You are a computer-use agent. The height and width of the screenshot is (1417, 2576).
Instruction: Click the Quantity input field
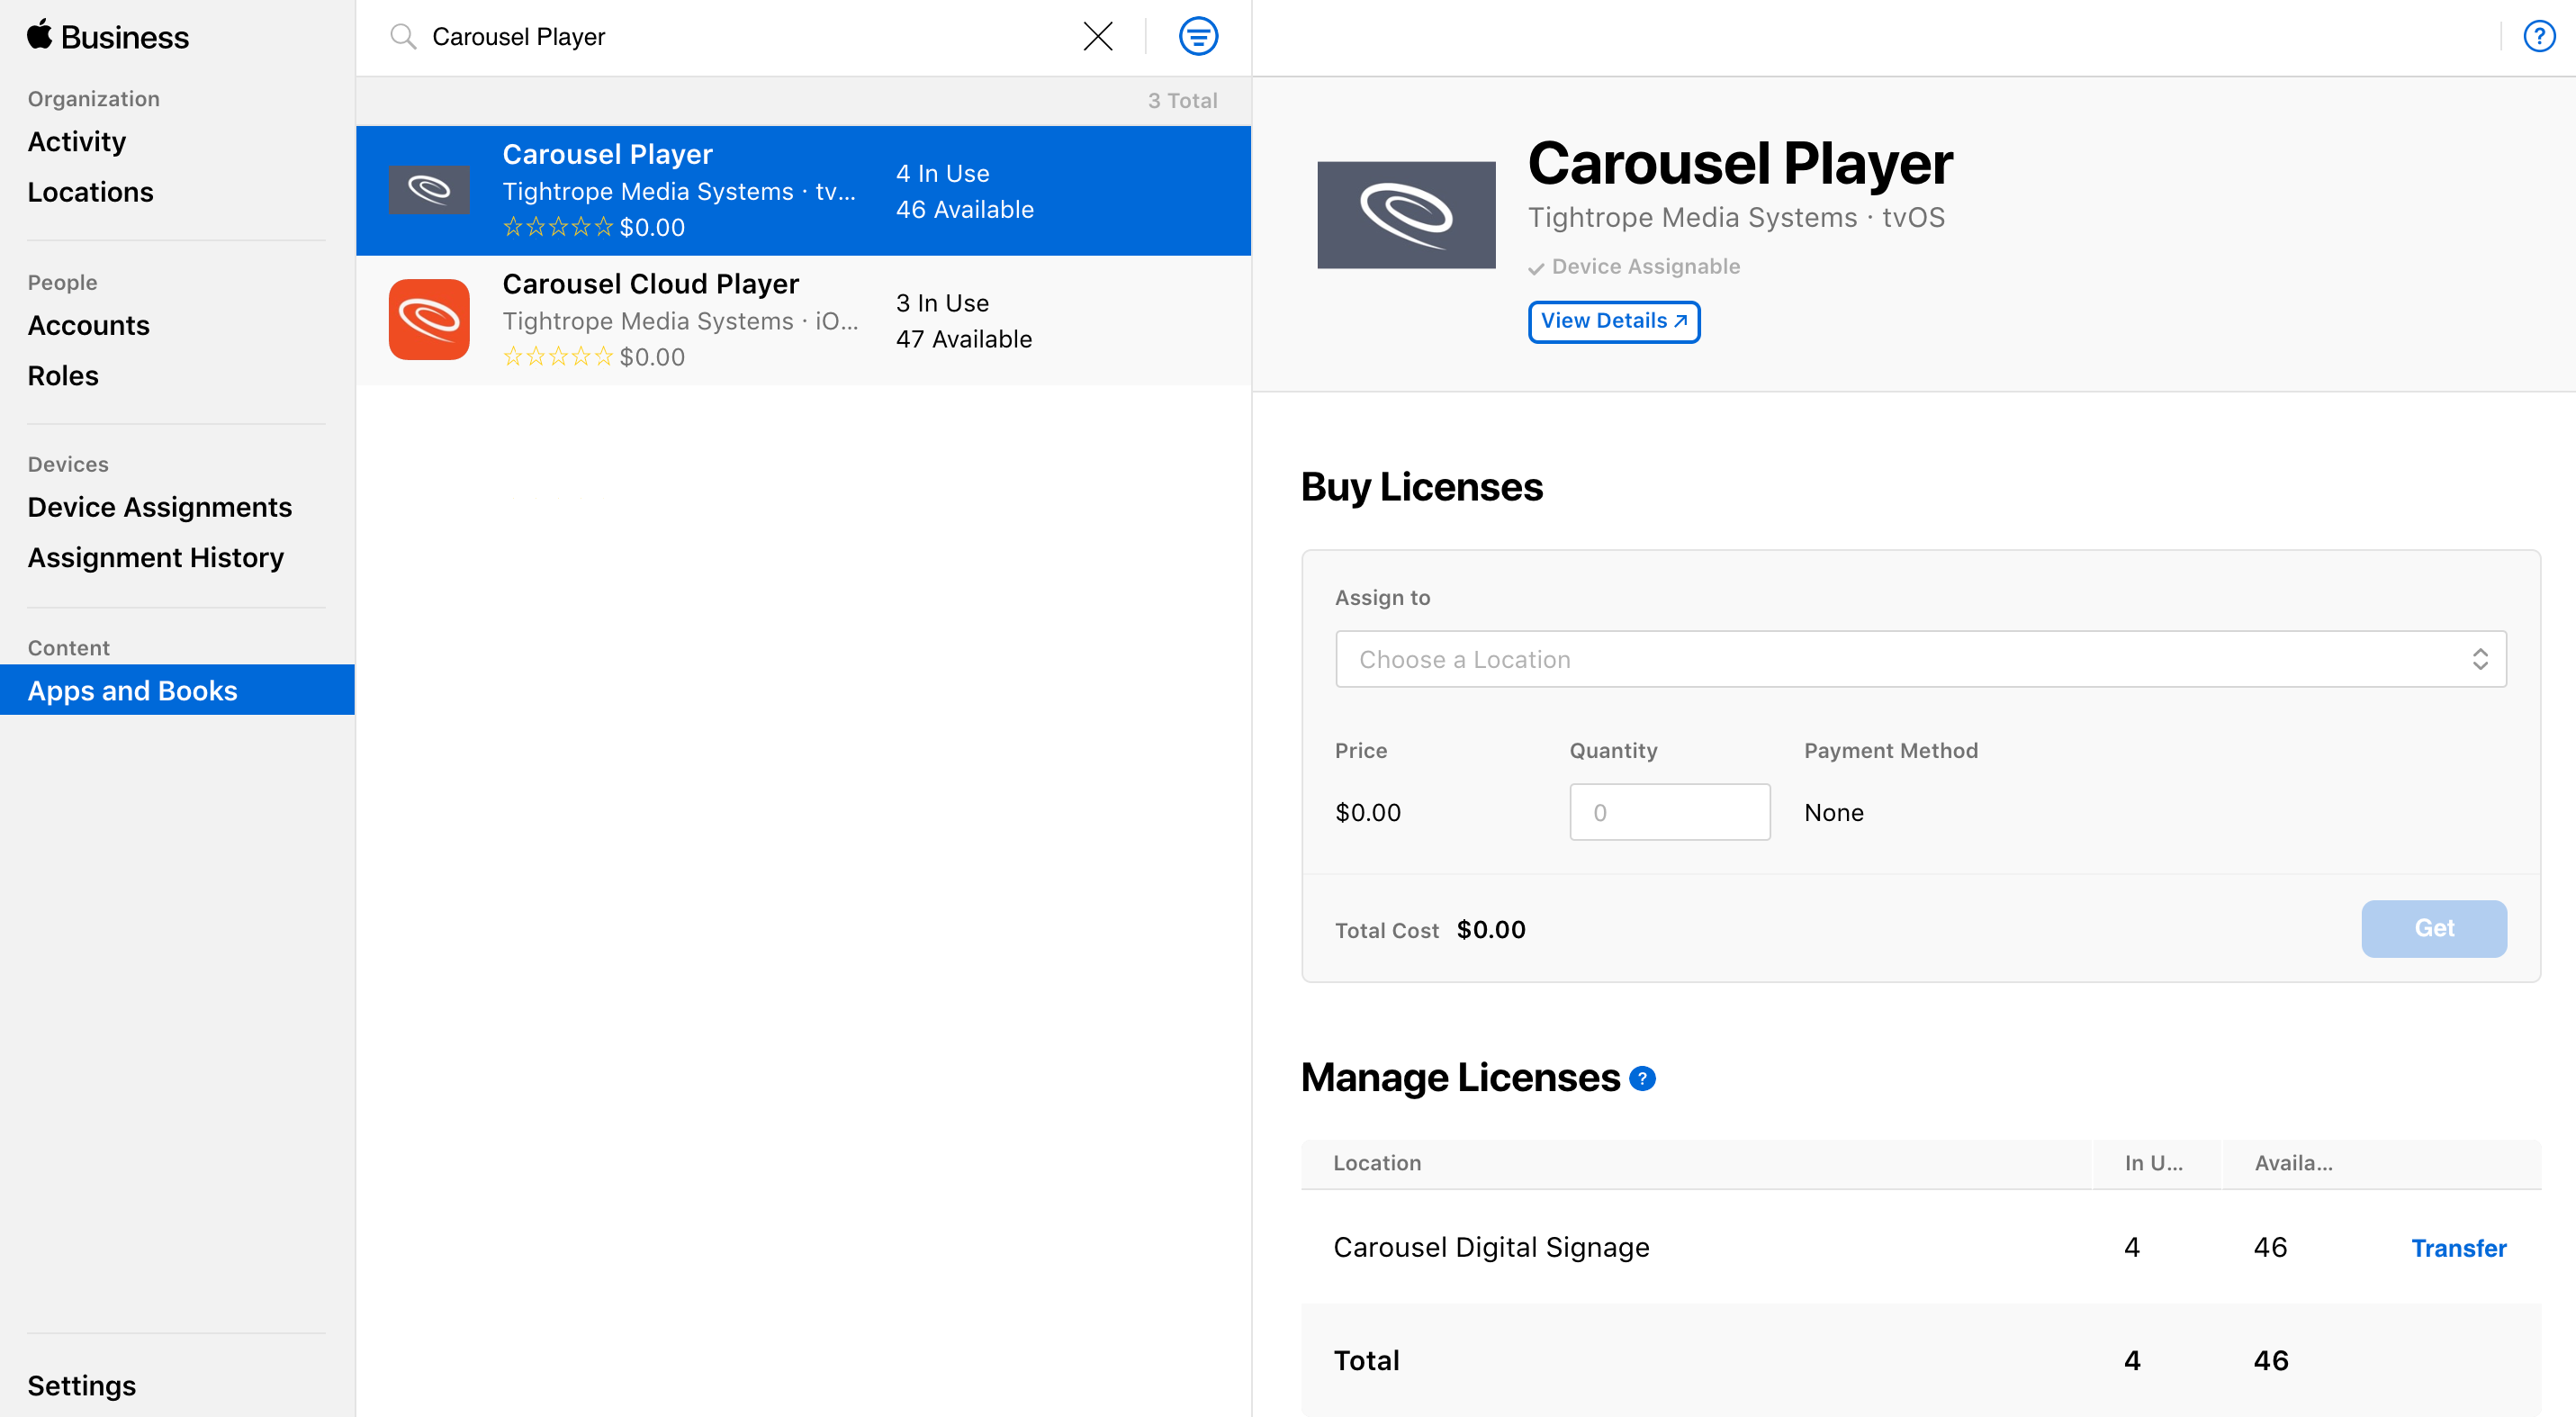(x=1670, y=812)
